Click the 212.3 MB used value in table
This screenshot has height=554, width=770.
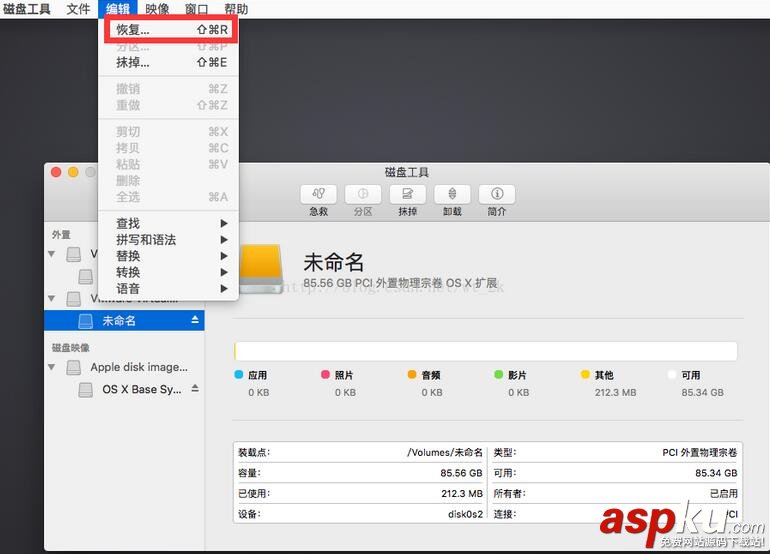[462, 494]
